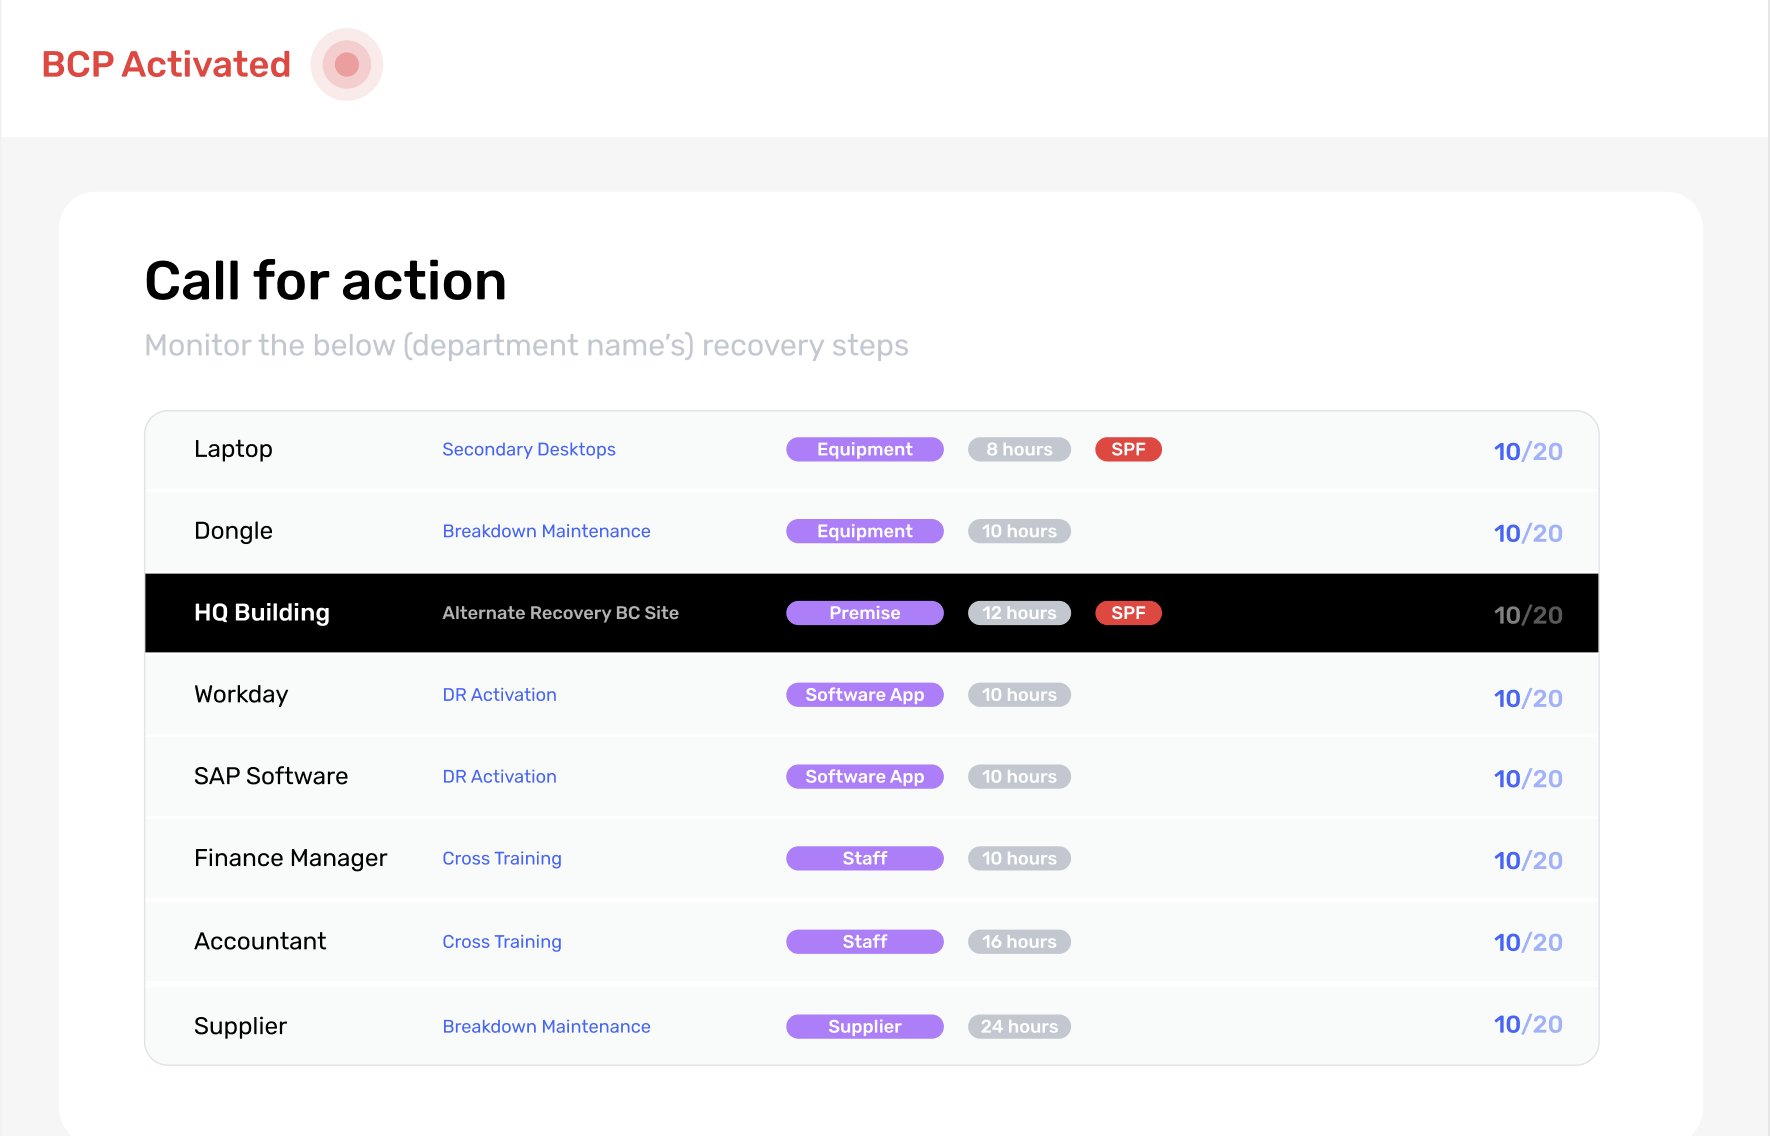The width and height of the screenshot is (1770, 1136).
Task: Click the Equipment tag in Laptop row
Action: click(864, 450)
